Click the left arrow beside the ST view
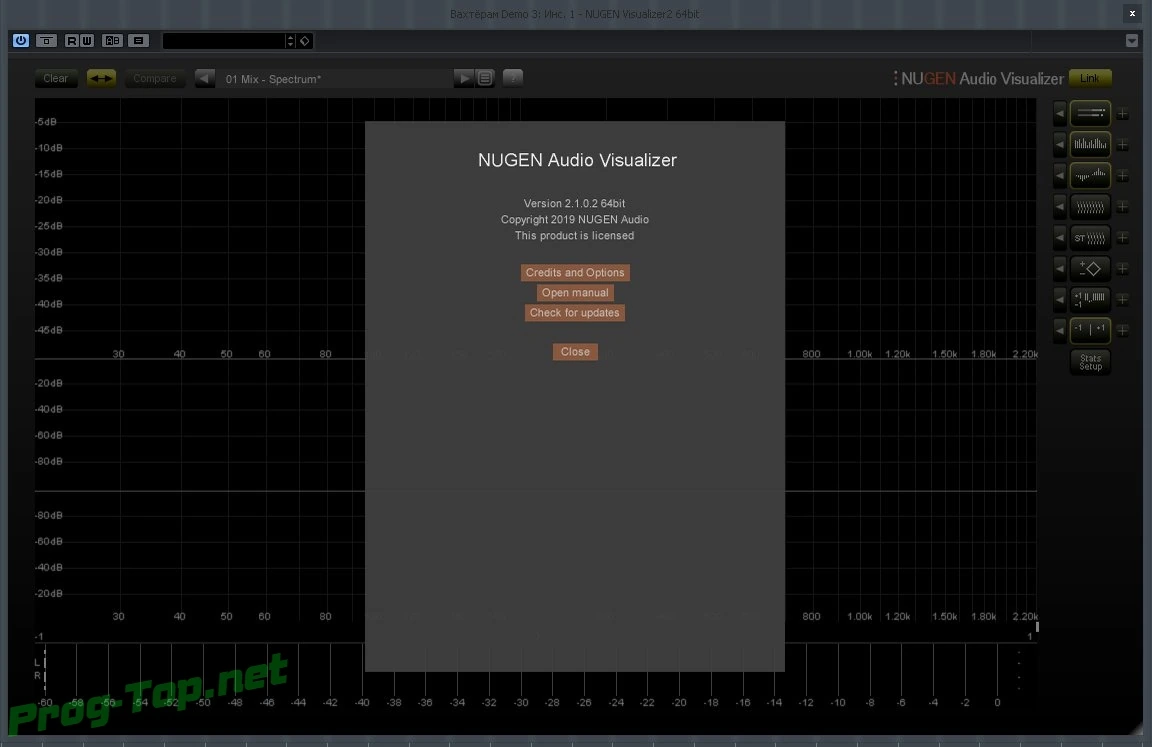 tap(1059, 237)
